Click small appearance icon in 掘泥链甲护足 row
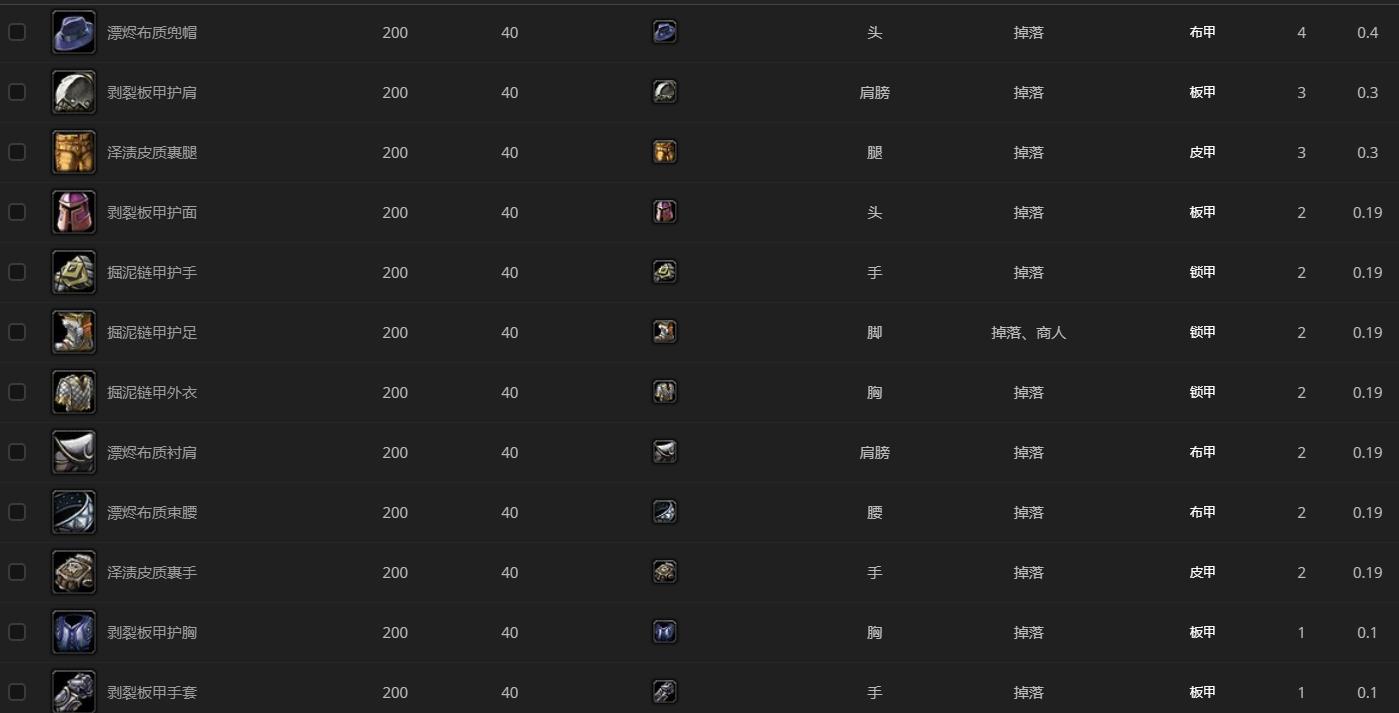Screen dimensions: 1399x713 point(664,332)
